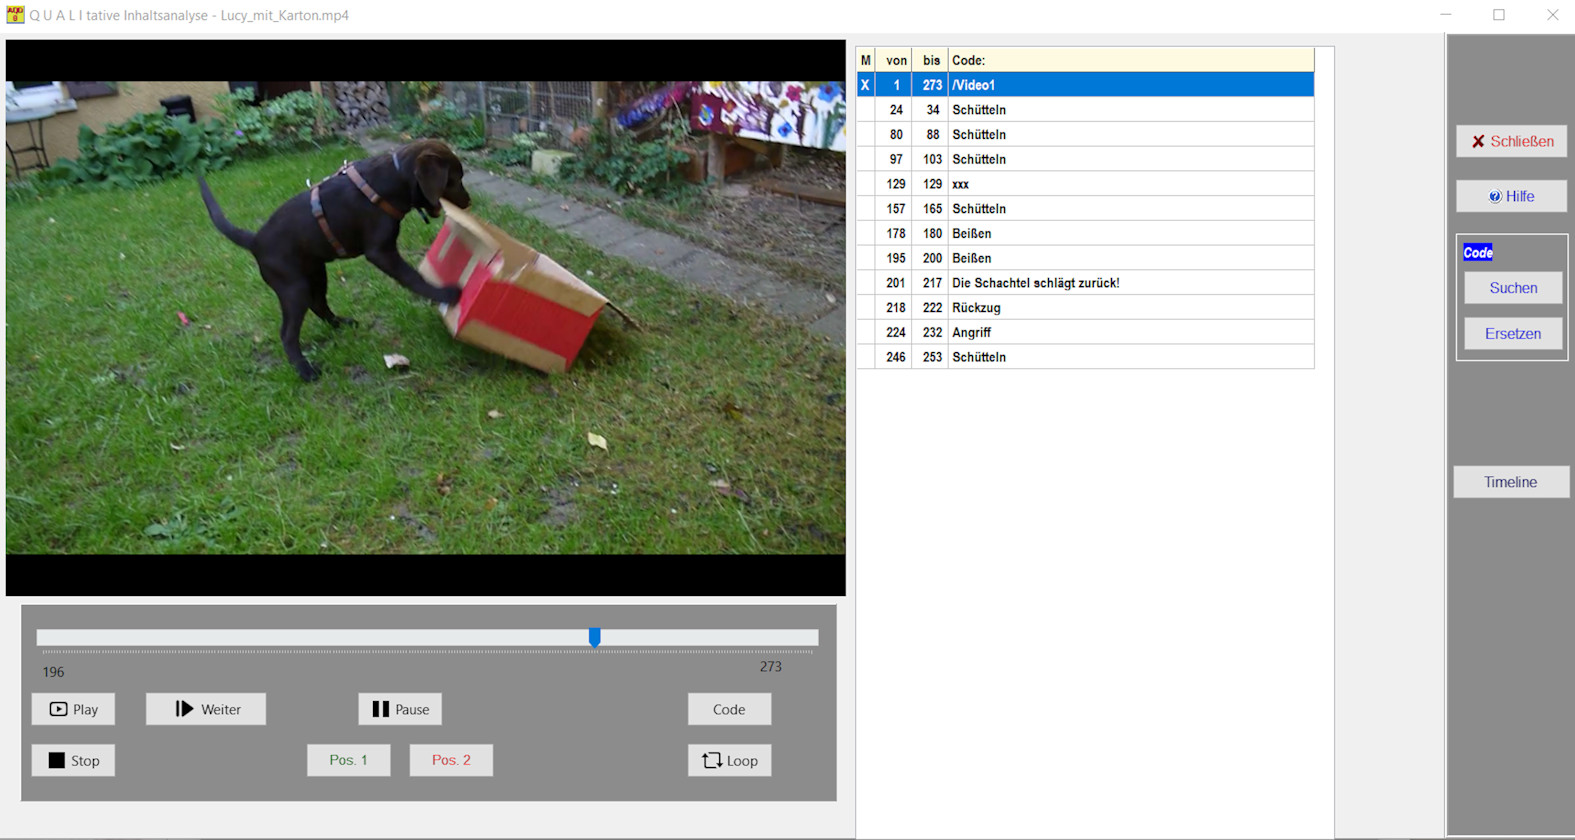Toggle Loop playback
Screen dimensions: 1575x840
[x=729, y=760]
